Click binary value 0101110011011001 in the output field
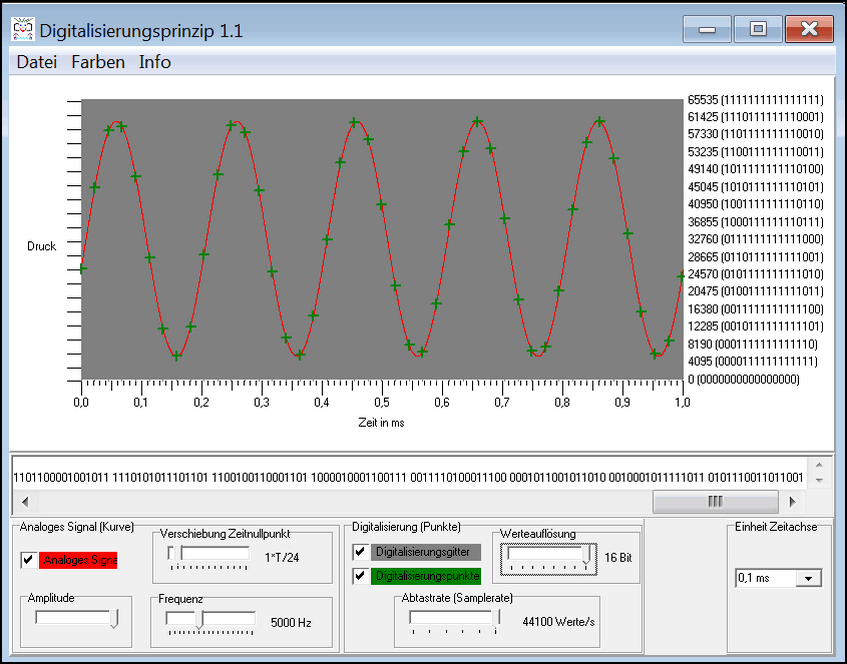The width and height of the screenshot is (847, 664). 755,478
